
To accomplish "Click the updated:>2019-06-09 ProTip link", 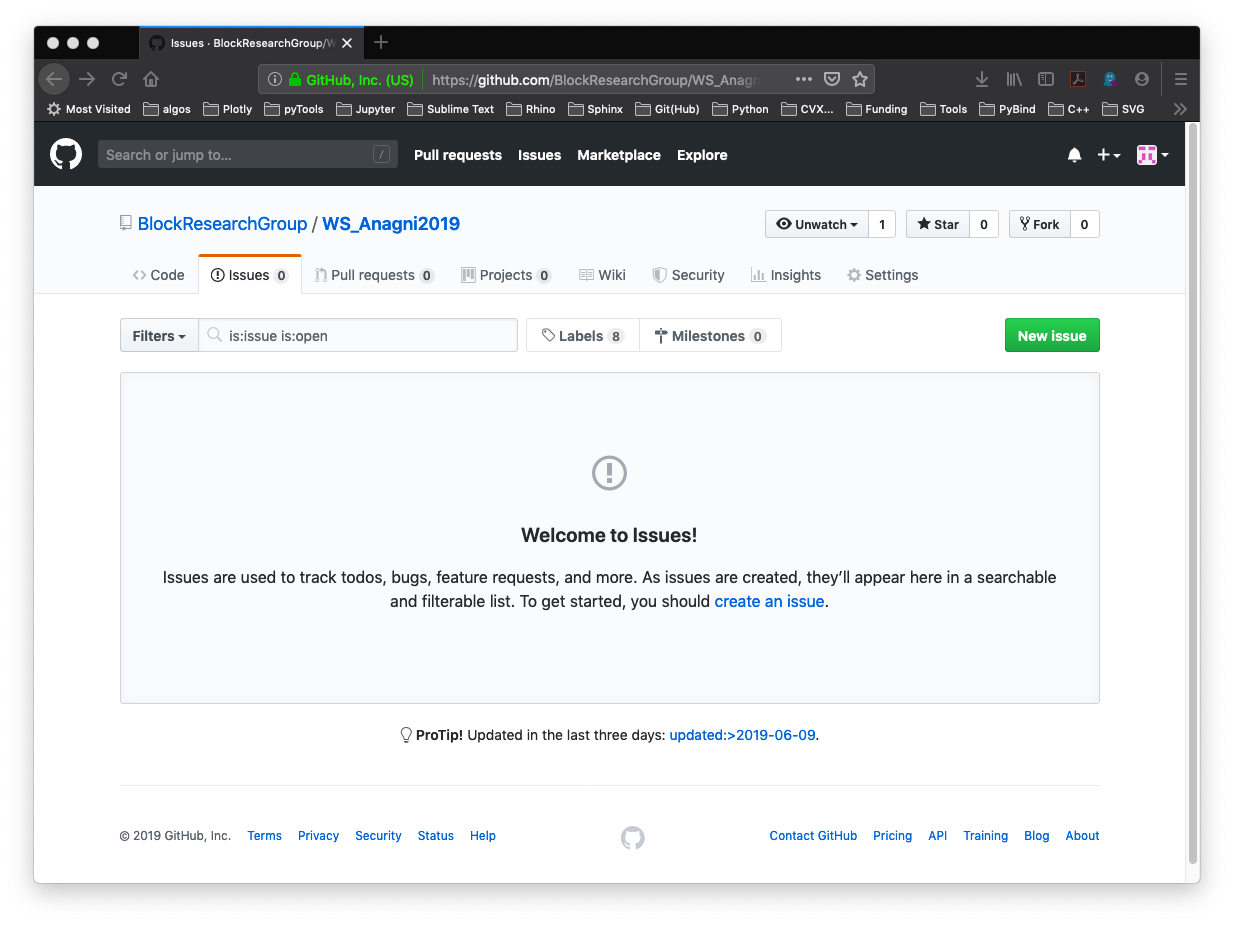I will (743, 735).
